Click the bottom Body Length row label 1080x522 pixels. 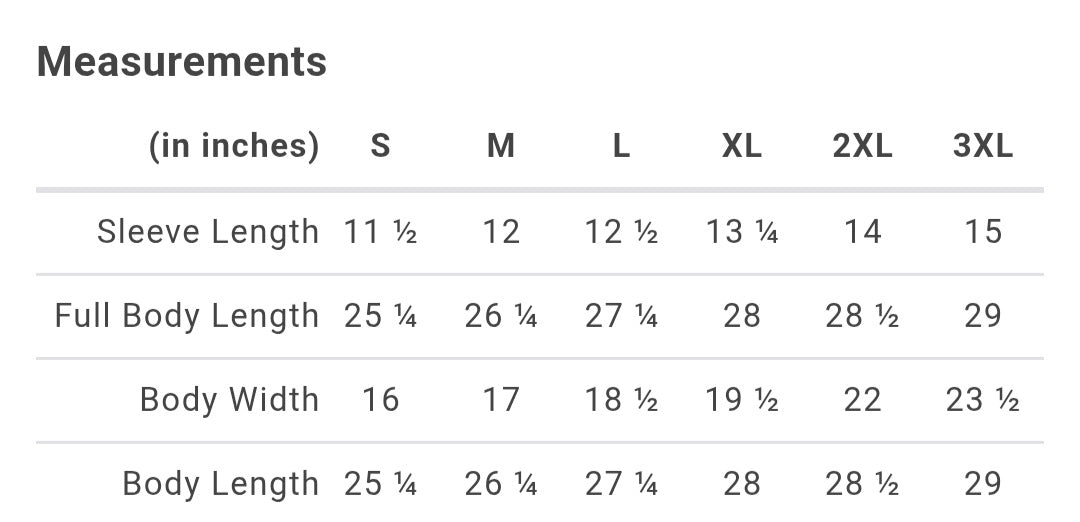(221, 484)
